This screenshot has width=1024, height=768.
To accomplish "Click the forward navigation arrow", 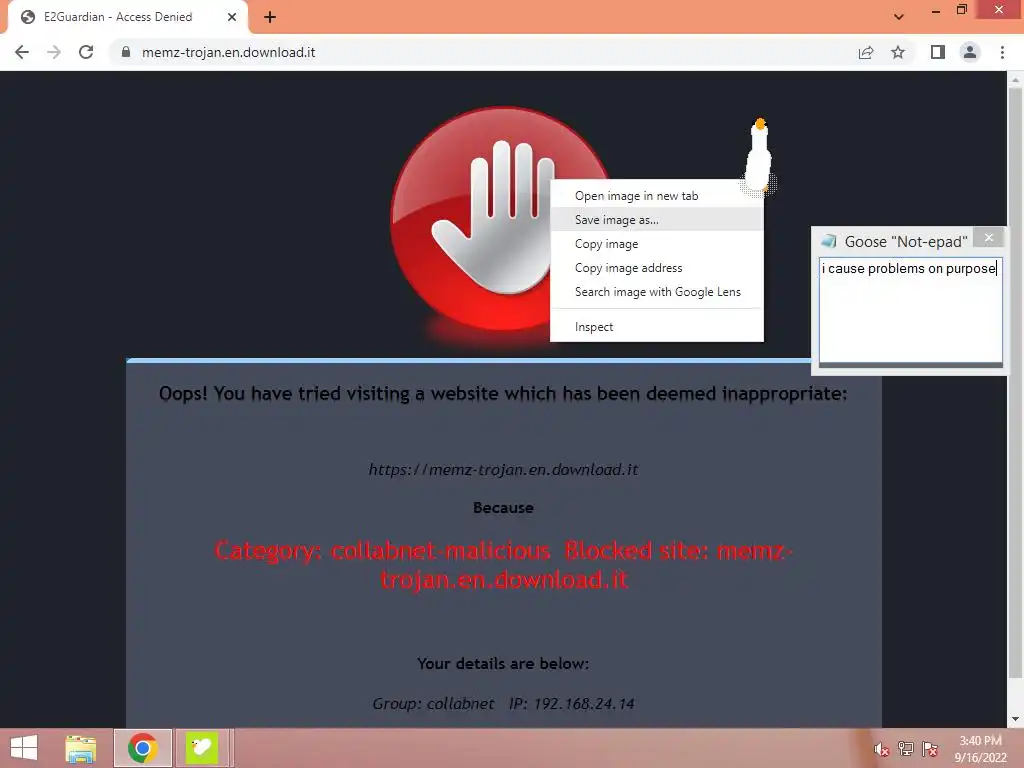I will pos(54,52).
